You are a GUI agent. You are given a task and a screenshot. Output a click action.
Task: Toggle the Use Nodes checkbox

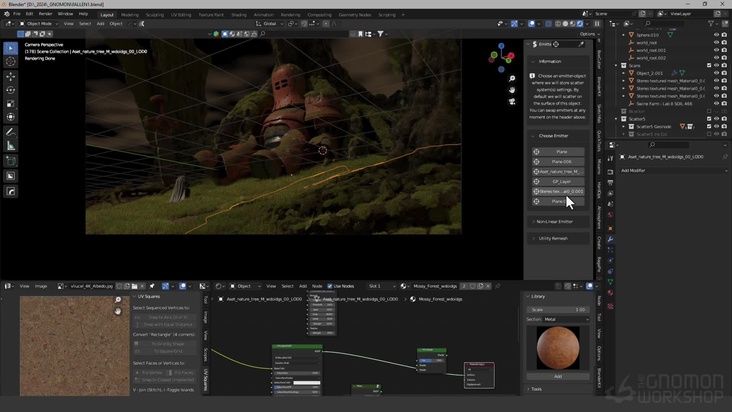[x=330, y=286]
